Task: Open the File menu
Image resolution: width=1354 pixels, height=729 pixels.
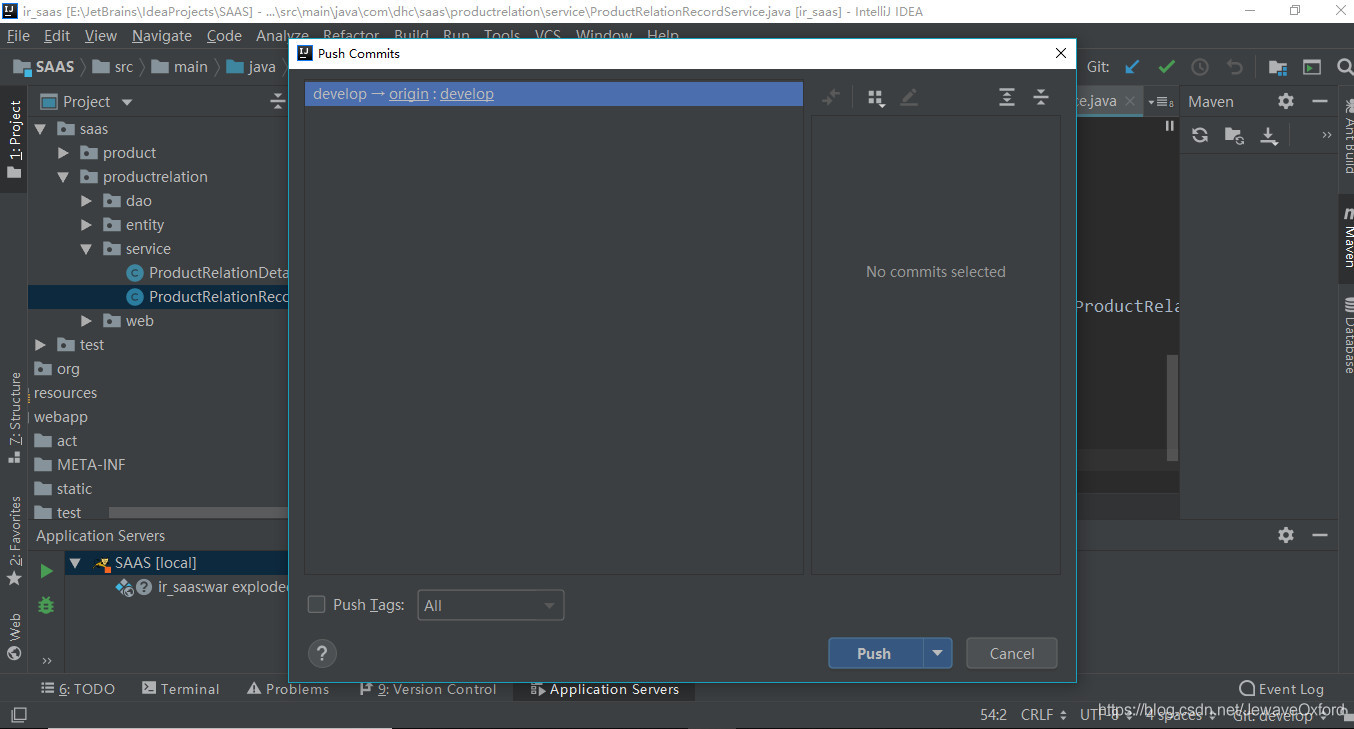Action: coord(18,35)
